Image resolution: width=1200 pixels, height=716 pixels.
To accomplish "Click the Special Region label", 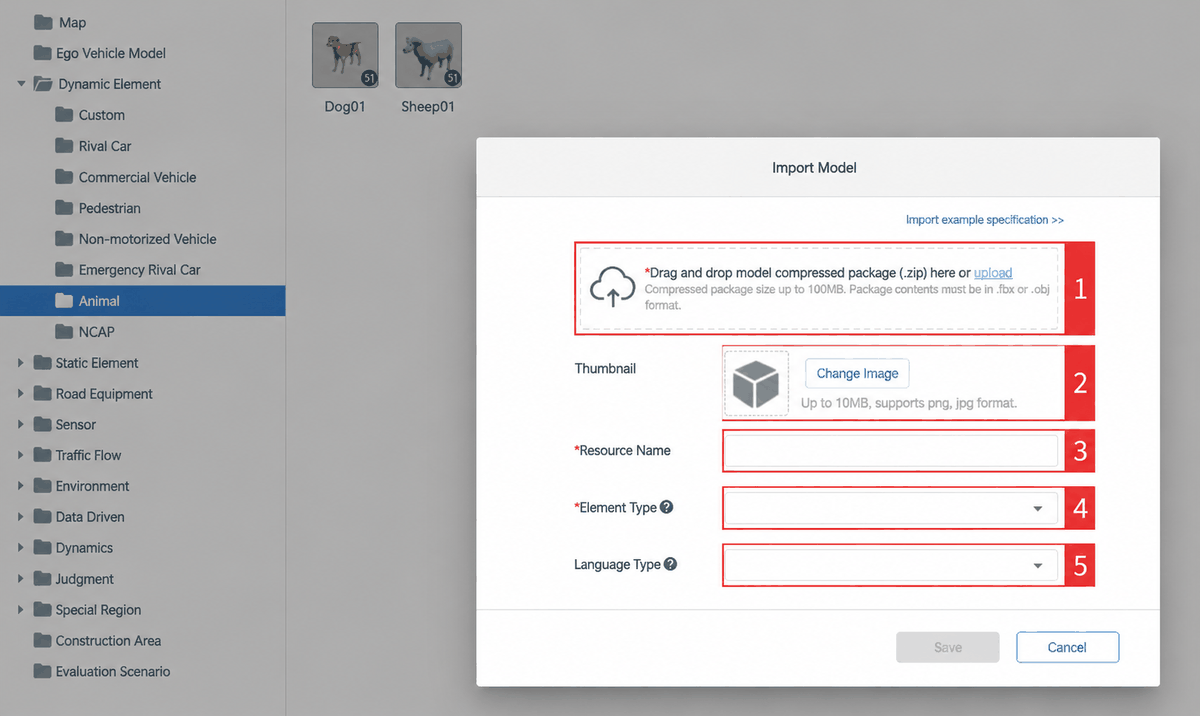I will point(98,610).
